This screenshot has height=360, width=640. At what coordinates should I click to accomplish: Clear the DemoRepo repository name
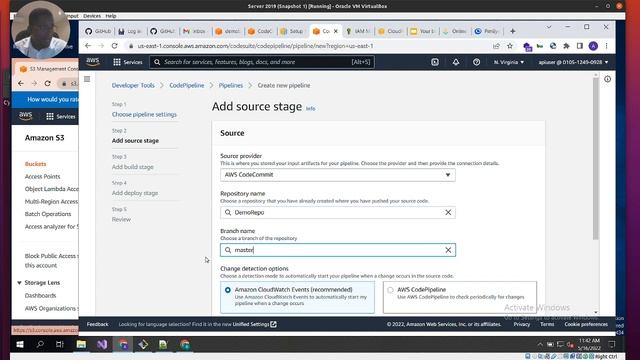[448, 212]
